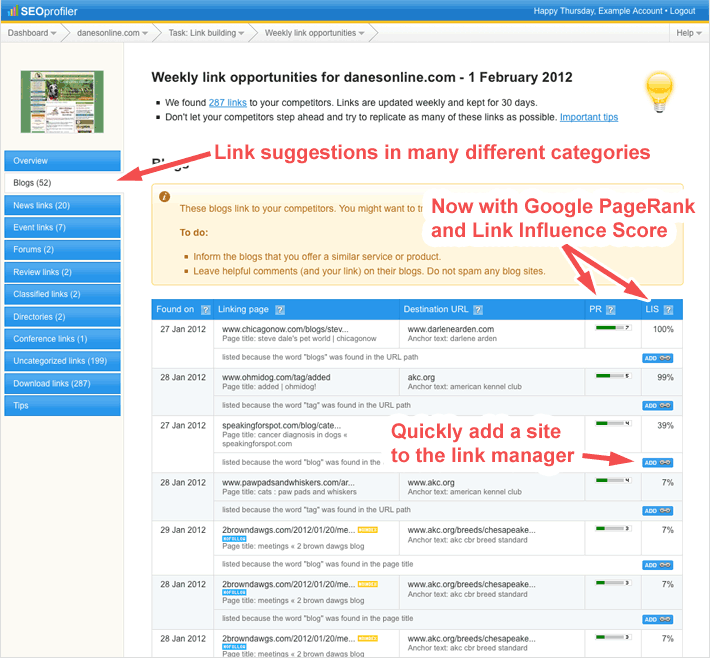Select the Overview sidebar tab
Image resolution: width=710 pixels, height=658 pixels.
(62, 161)
